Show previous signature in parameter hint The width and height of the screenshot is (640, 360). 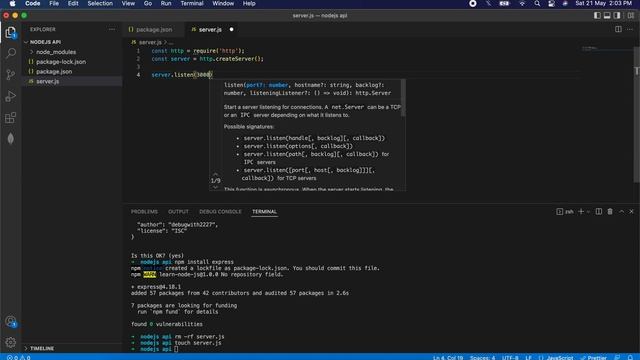coord(216,174)
